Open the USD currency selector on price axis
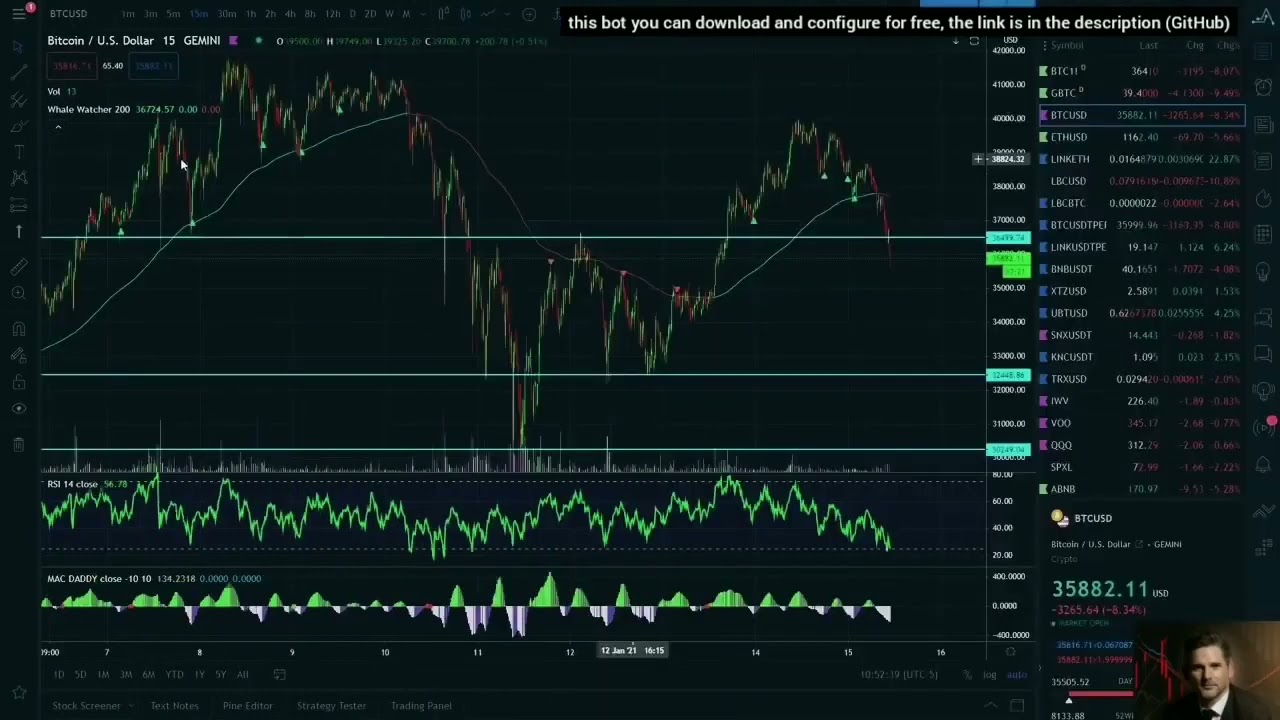The width and height of the screenshot is (1280, 720). [1011, 40]
